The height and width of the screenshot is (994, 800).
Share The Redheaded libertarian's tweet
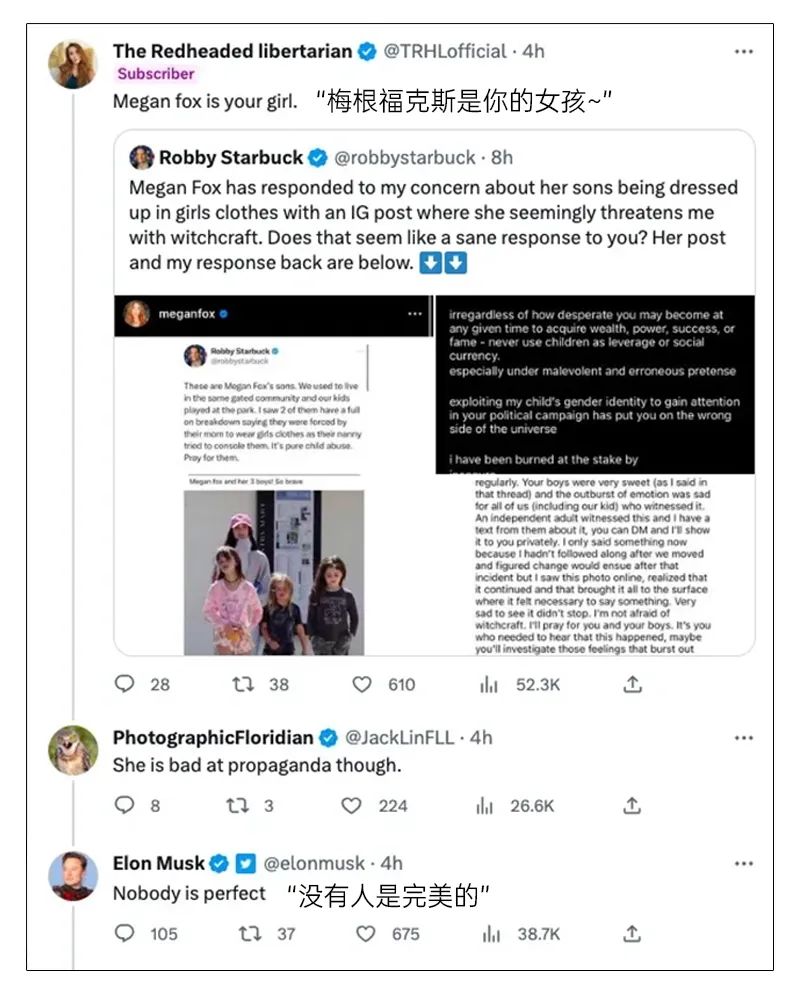632,684
